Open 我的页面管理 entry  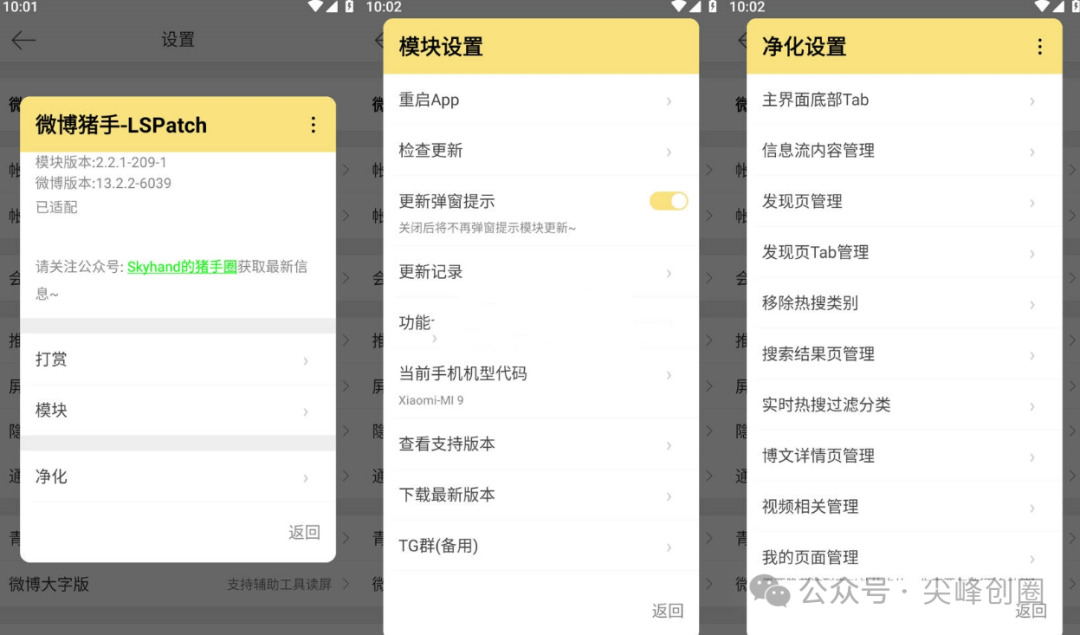coord(904,557)
